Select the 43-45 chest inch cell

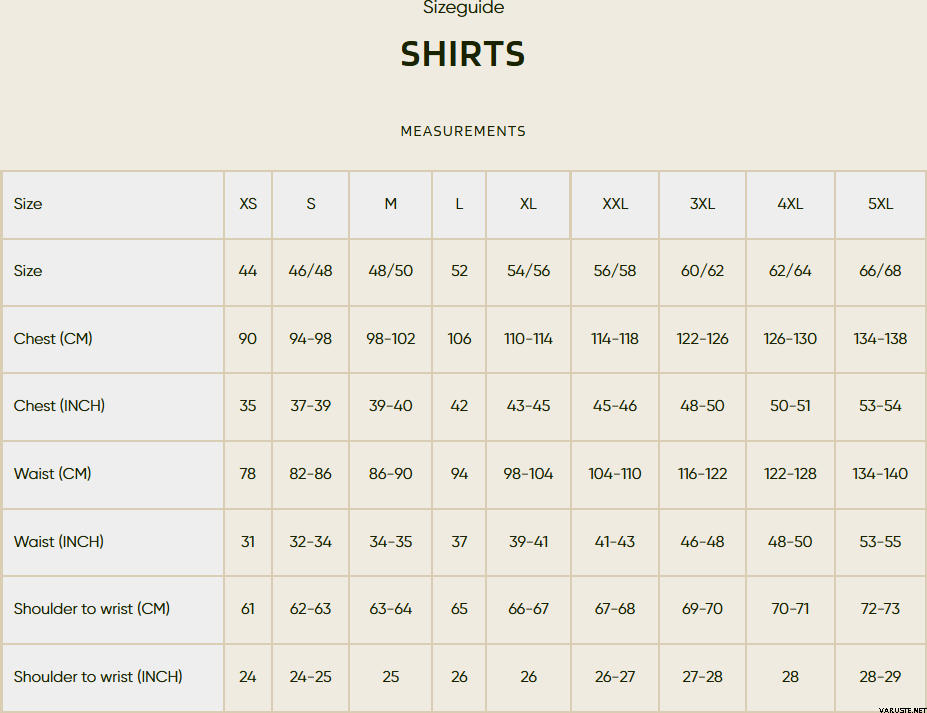(x=529, y=406)
